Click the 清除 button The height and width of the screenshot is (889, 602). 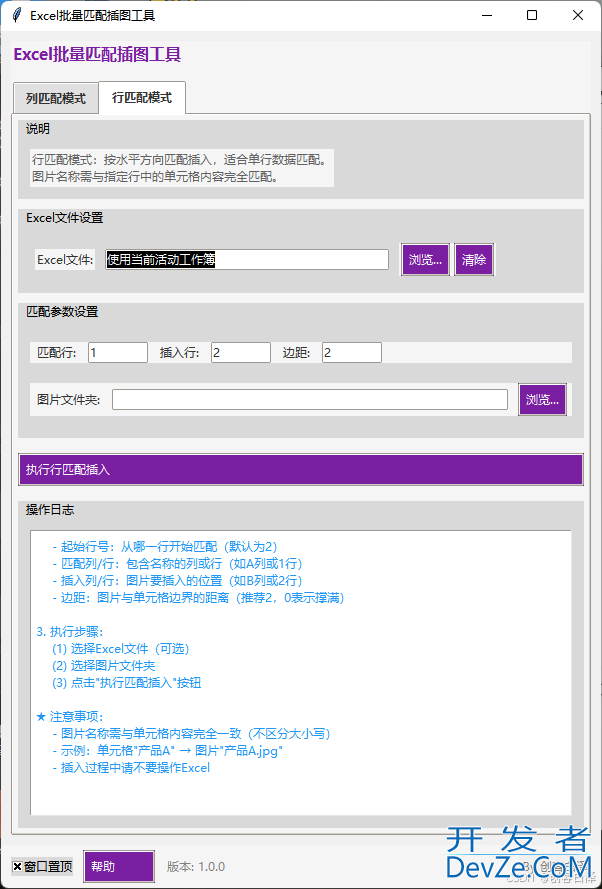pyautogui.click(x=474, y=260)
